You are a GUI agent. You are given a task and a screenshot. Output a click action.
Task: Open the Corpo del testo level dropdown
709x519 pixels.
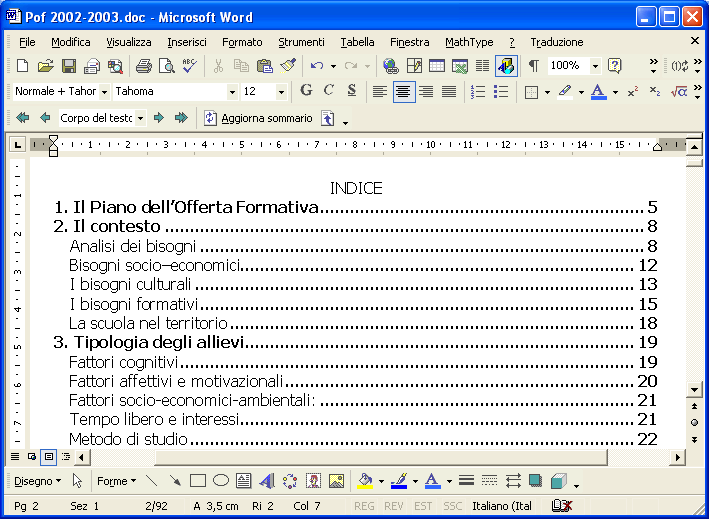(x=141, y=118)
